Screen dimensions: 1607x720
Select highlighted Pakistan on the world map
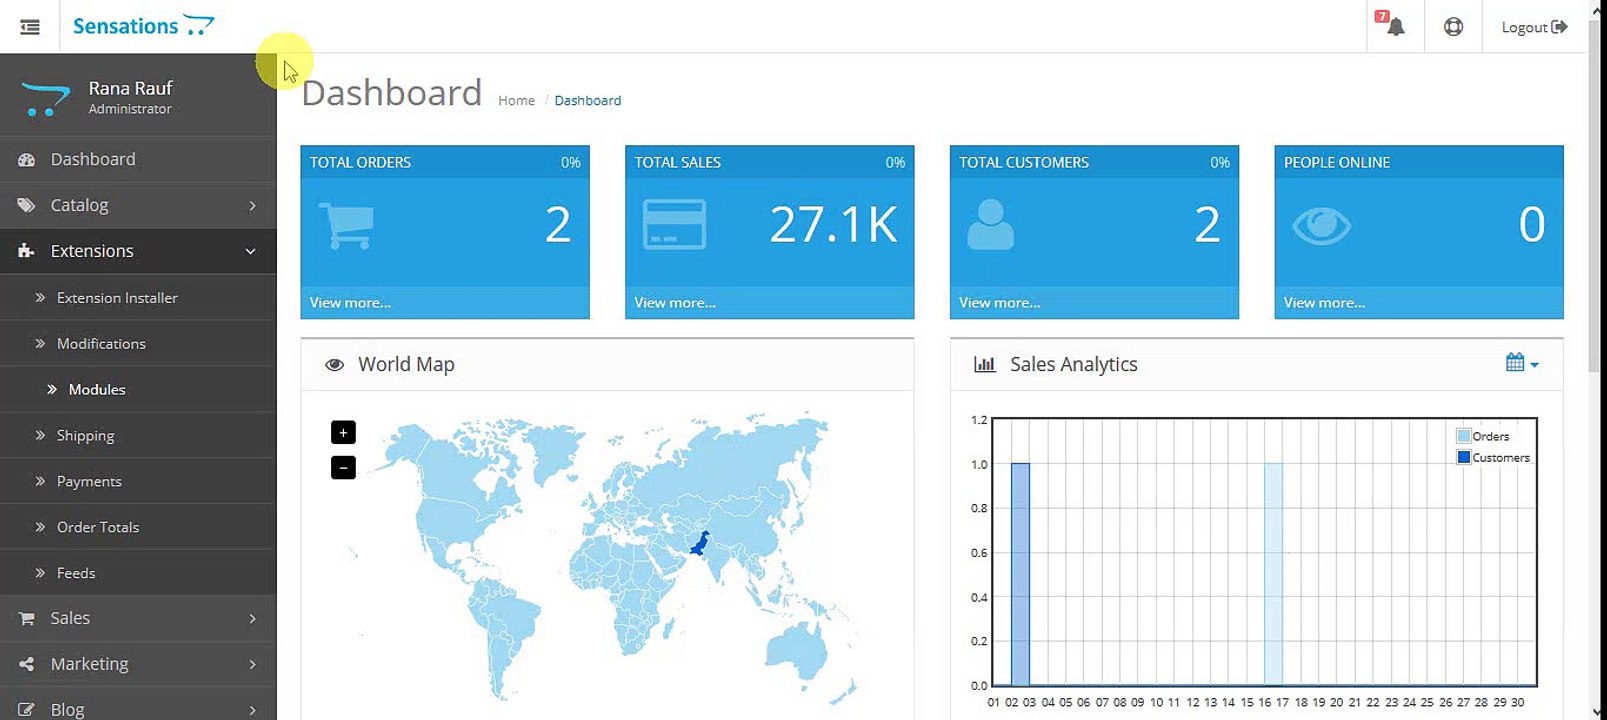(700, 544)
